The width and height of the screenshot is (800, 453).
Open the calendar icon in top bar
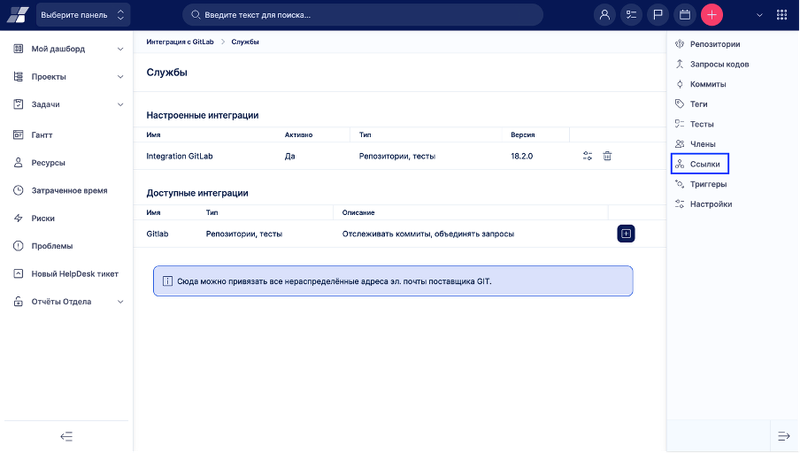685,15
